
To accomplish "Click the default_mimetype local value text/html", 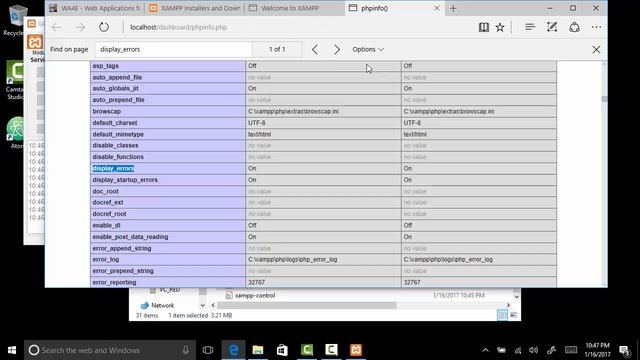I will pos(260,134).
